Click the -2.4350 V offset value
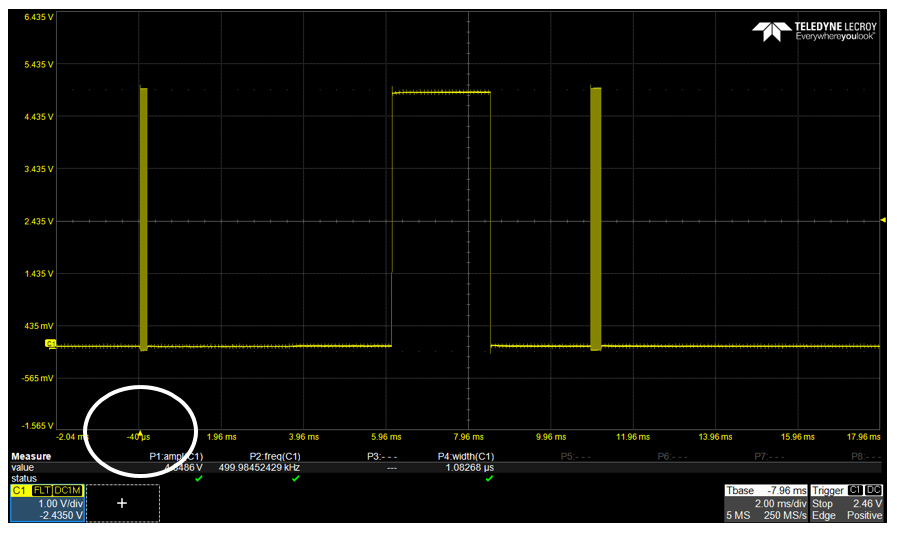The image size is (897, 534). (x=61, y=515)
